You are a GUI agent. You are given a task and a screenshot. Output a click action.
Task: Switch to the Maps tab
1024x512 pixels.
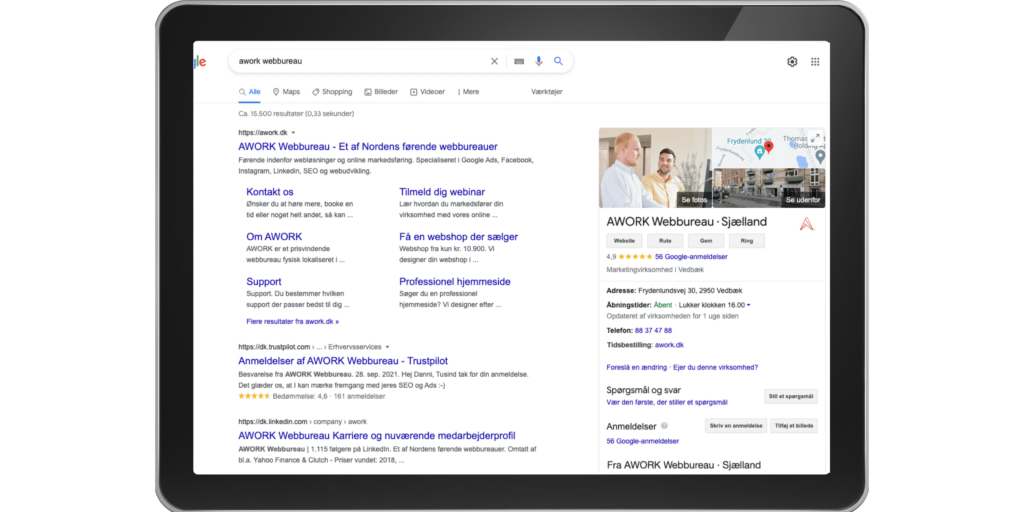286,92
